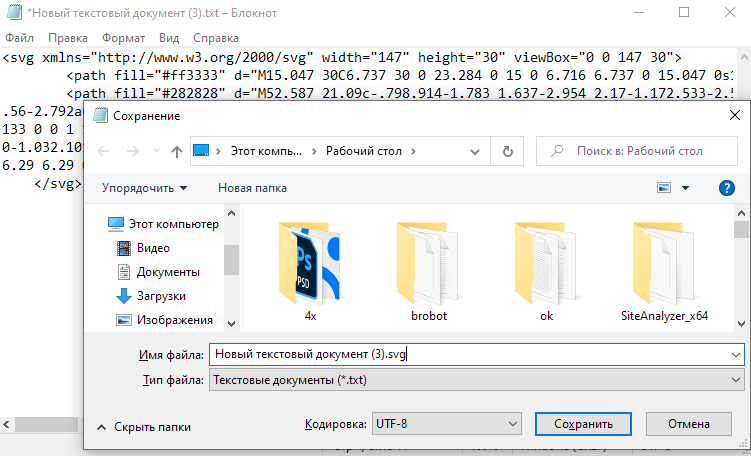The width and height of the screenshot is (751, 456).
Task: Open the Справка menu in Notepad
Action: click(216, 38)
